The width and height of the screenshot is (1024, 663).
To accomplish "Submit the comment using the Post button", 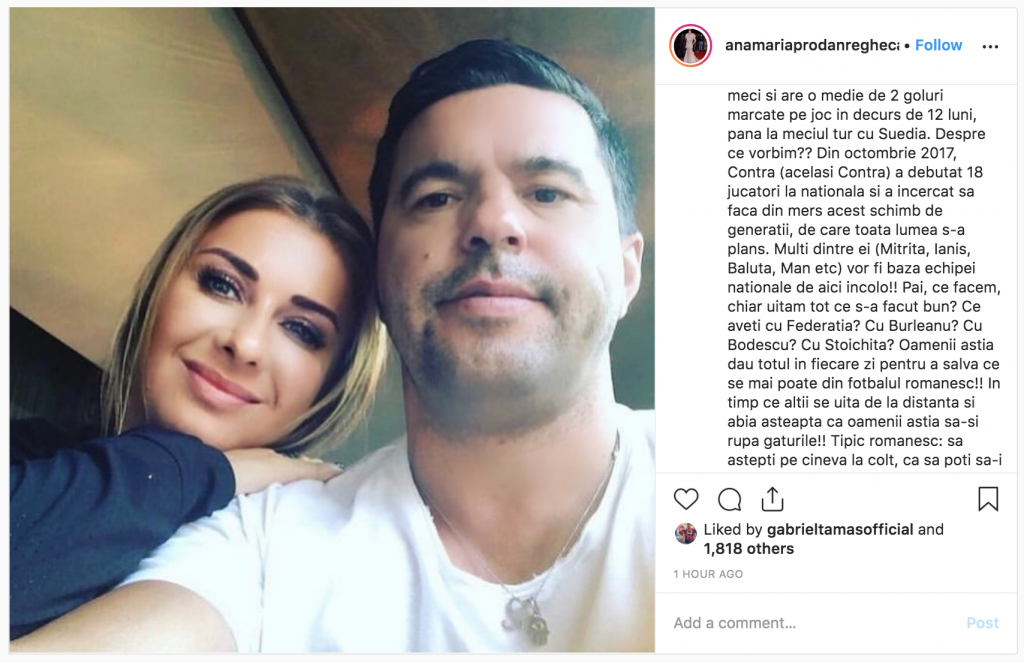I will 982,623.
